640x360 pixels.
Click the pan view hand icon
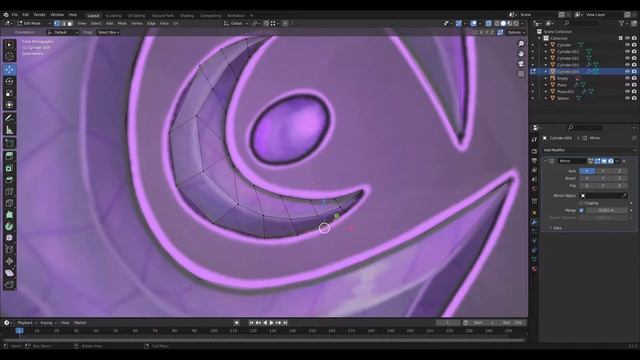[x=521, y=54]
